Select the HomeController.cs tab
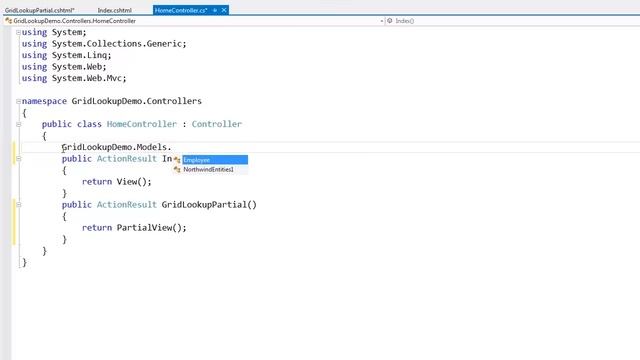Image resolution: width=640 pixels, height=360 pixels. point(181,10)
